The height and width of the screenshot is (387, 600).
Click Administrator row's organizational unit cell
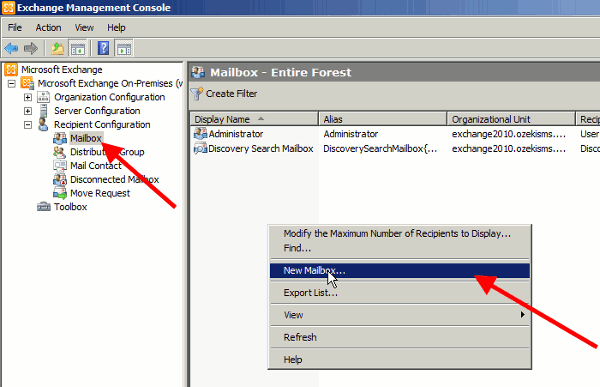click(x=509, y=134)
